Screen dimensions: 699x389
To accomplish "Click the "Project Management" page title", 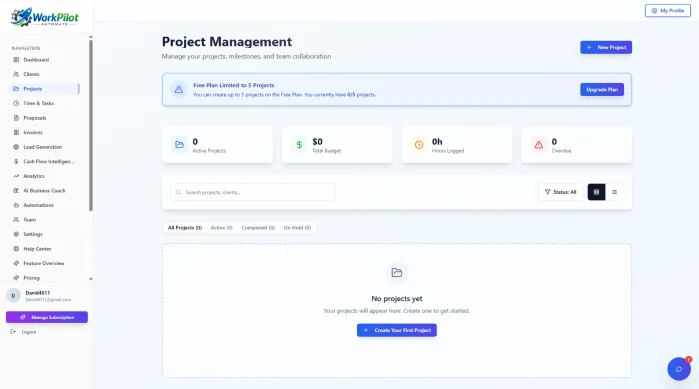I will pos(227,41).
